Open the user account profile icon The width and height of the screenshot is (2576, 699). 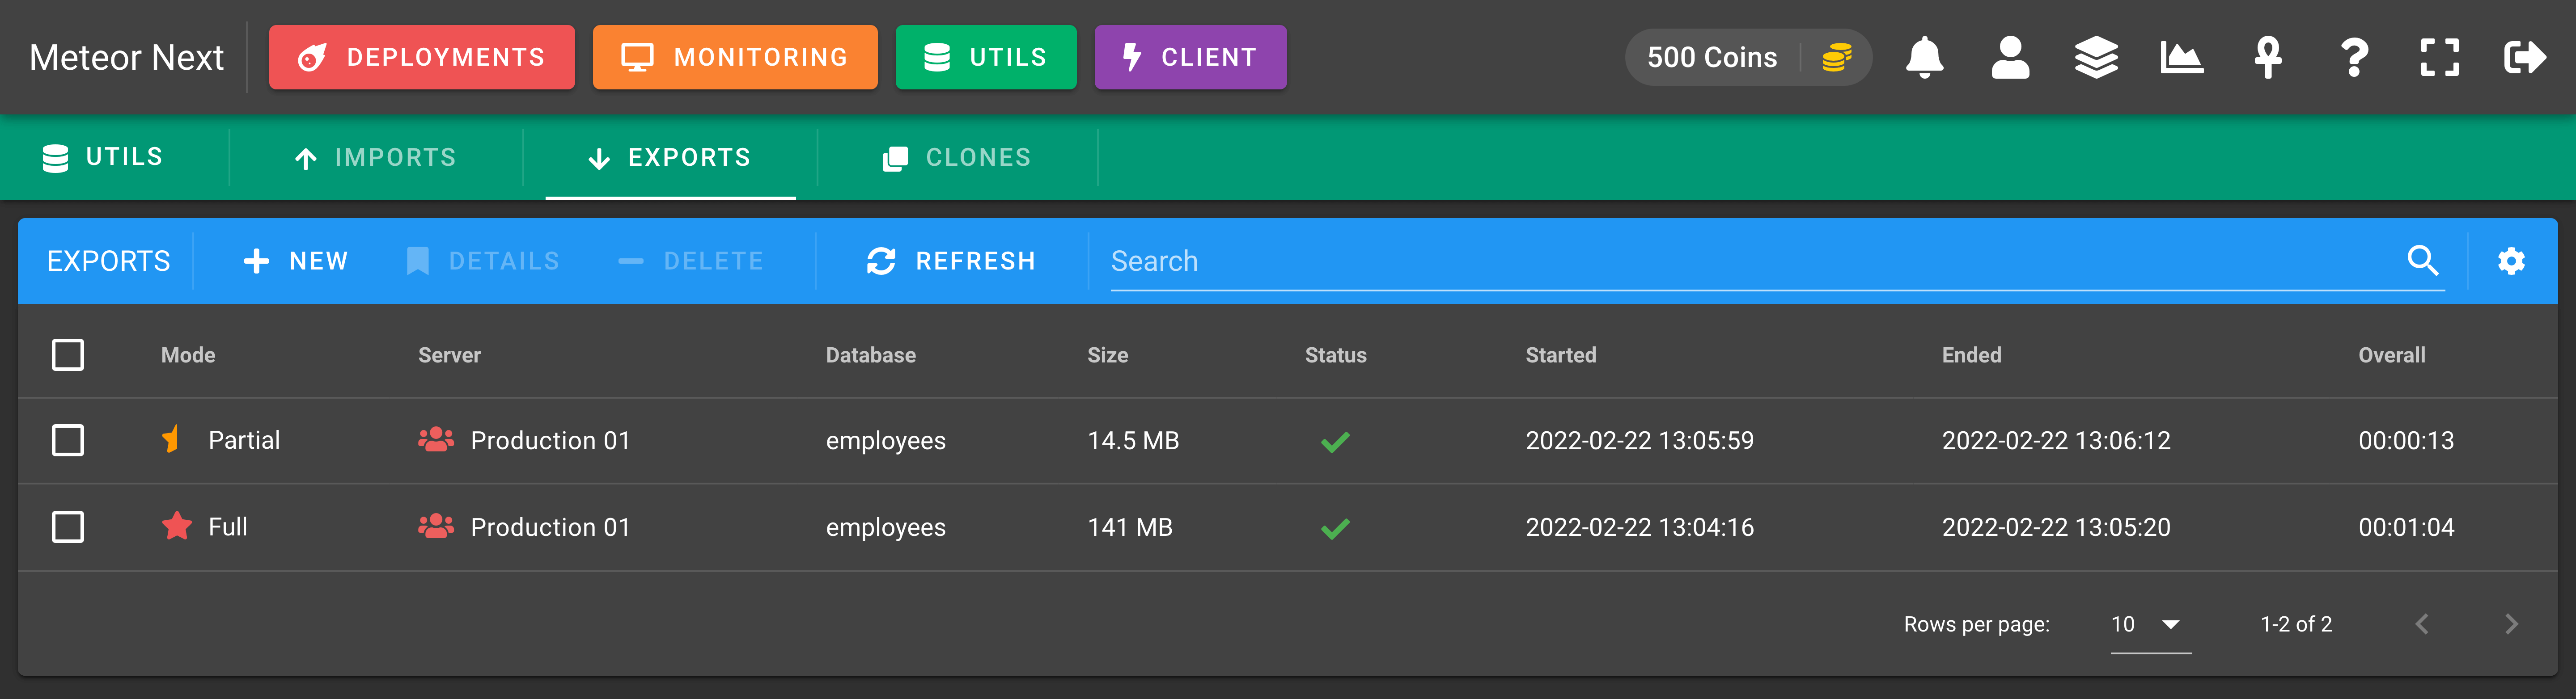pyautogui.click(x=2010, y=58)
